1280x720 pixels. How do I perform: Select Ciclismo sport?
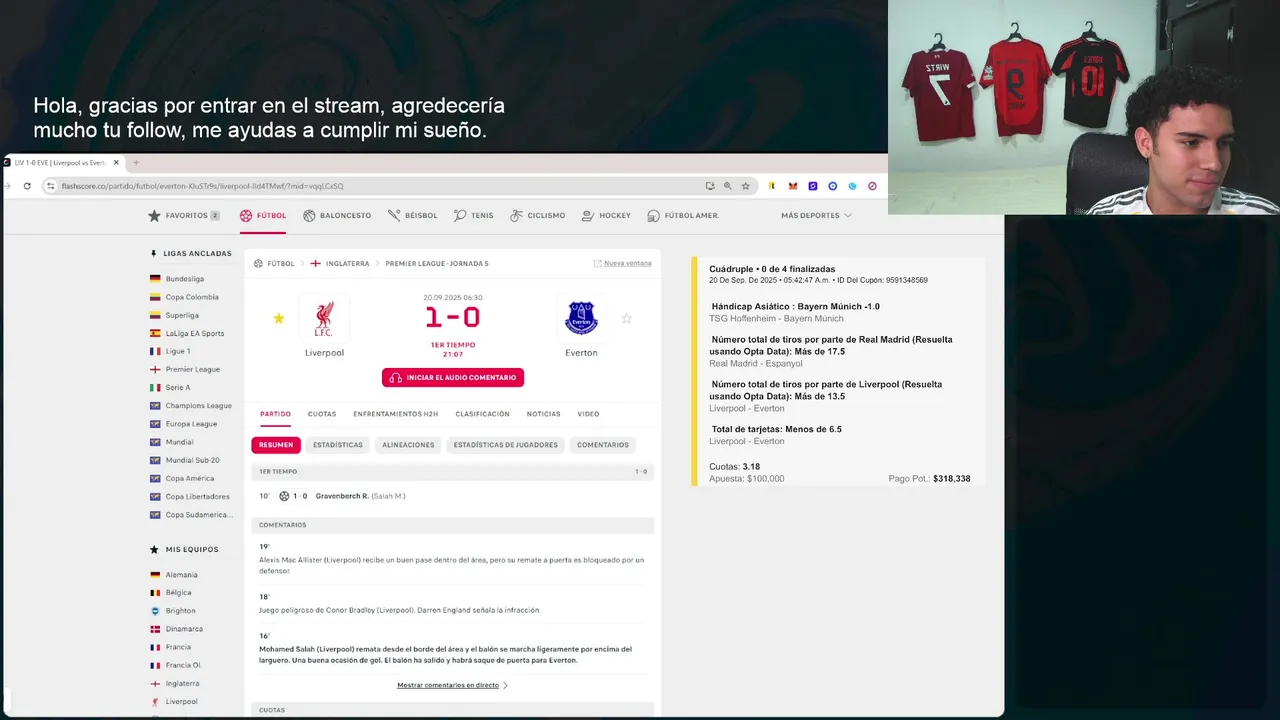(537, 215)
